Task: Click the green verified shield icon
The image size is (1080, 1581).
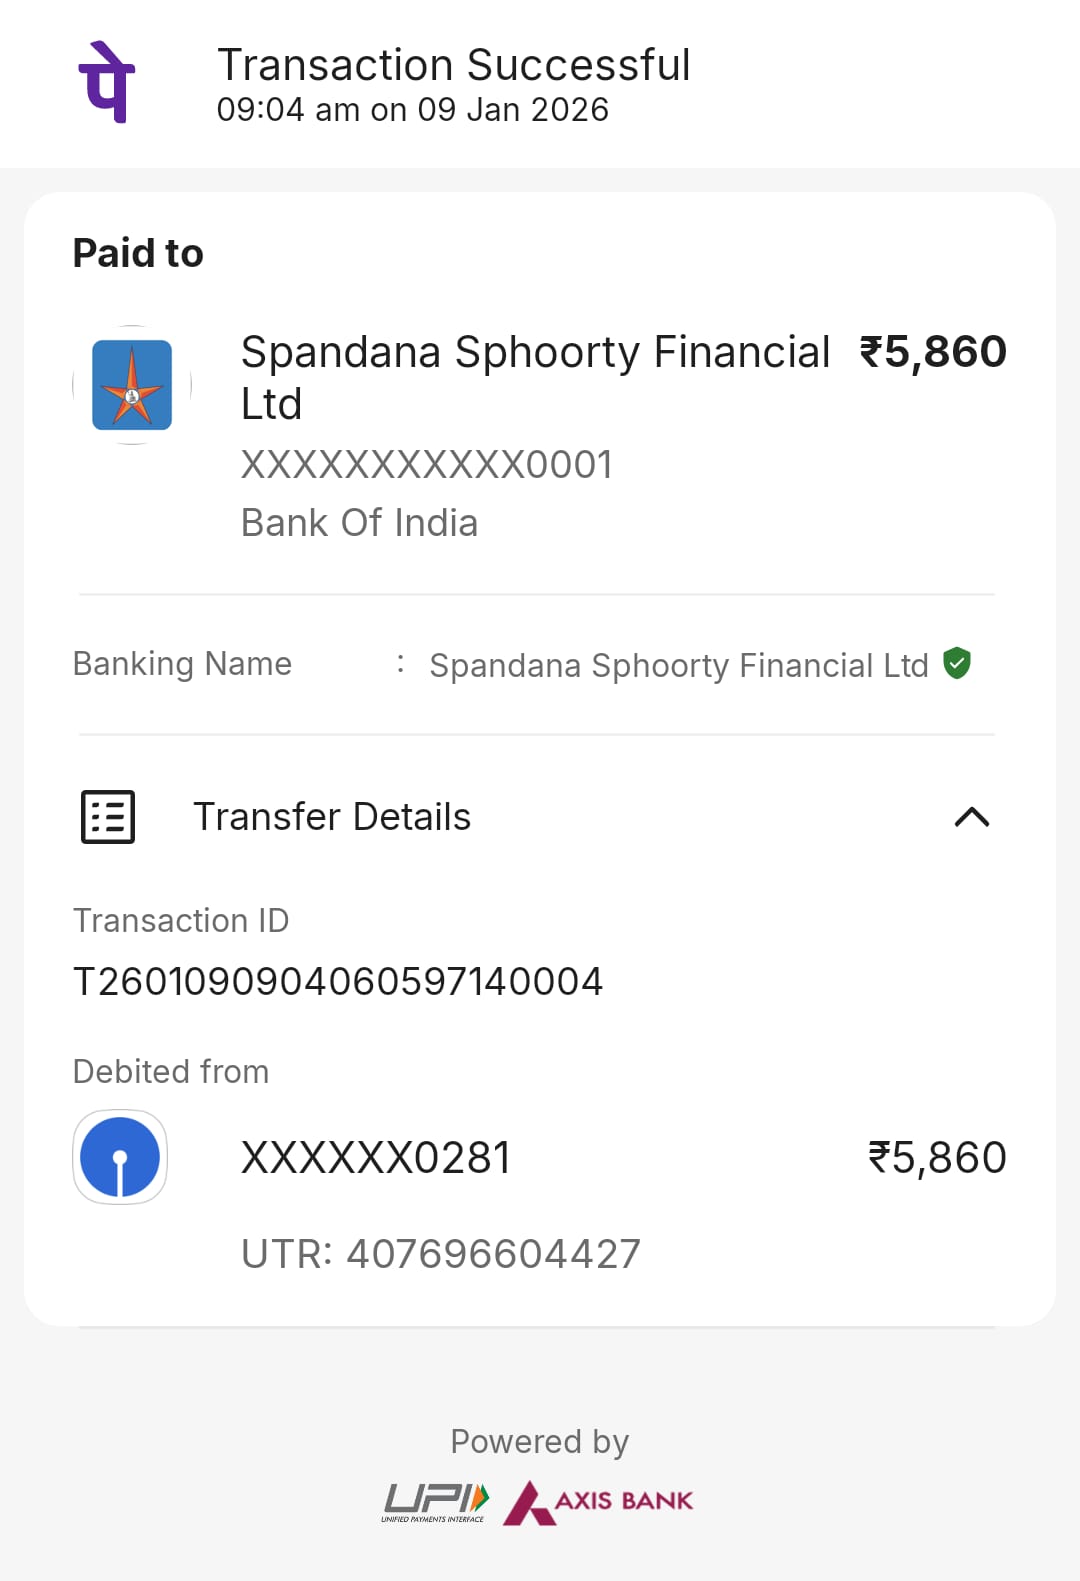Action: [x=957, y=663]
